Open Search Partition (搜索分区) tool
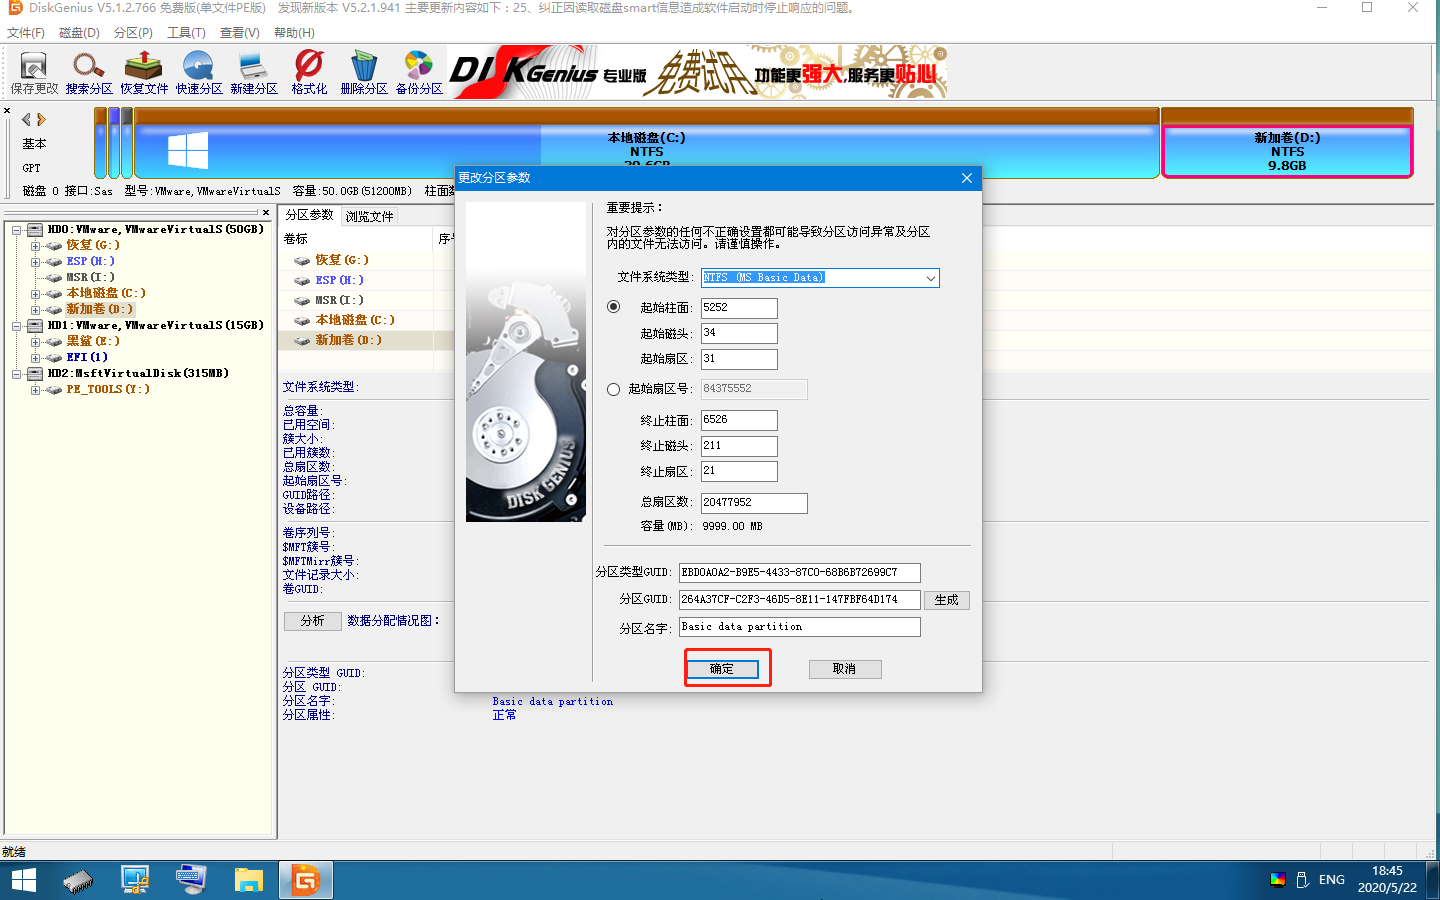The image size is (1440, 900). click(x=89, y=73)
